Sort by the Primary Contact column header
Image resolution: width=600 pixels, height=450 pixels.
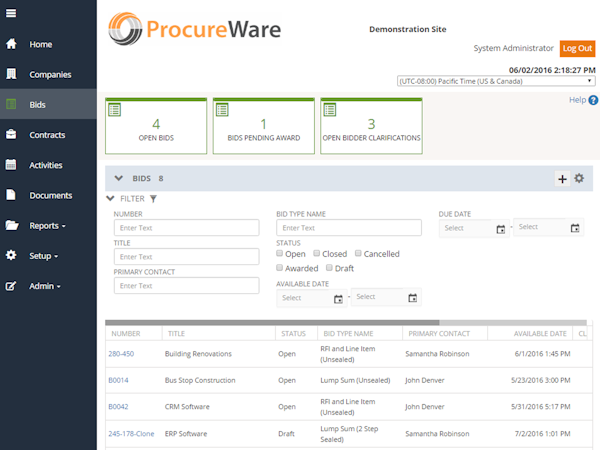click(x=439, y=334)
